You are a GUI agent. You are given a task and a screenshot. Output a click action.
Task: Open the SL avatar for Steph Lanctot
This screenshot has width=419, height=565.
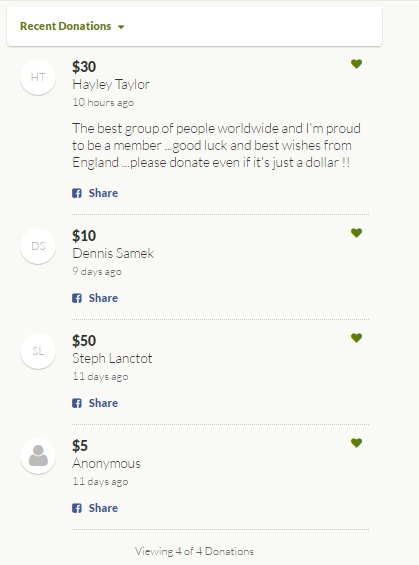click(x=38, y=351)
